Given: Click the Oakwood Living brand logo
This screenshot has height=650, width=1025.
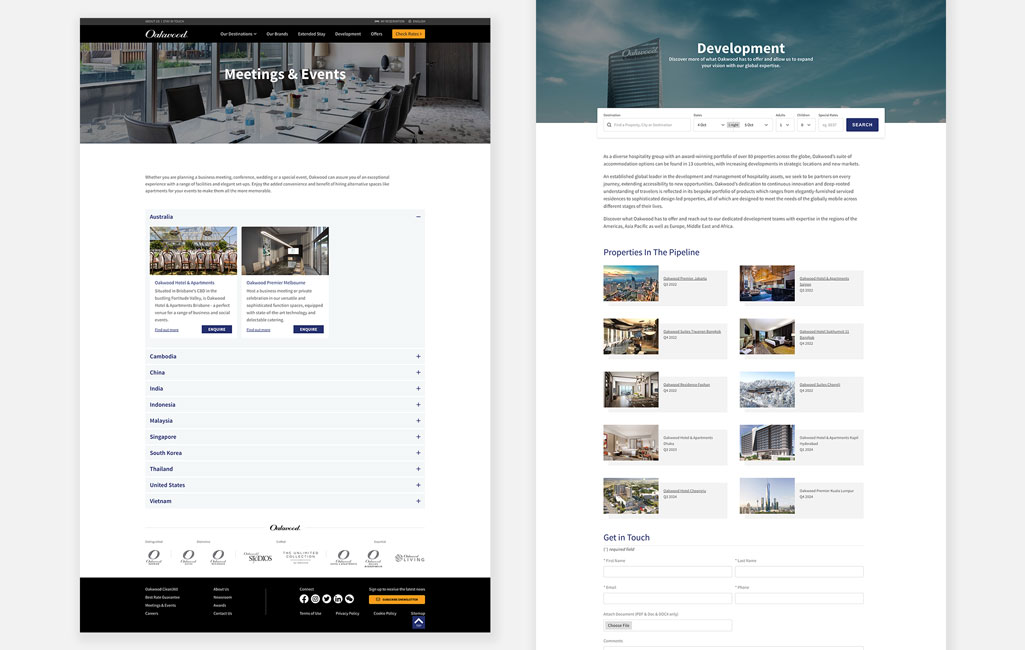Looking at the screenshot, I should pyautogui.click(x=409, y=558).
